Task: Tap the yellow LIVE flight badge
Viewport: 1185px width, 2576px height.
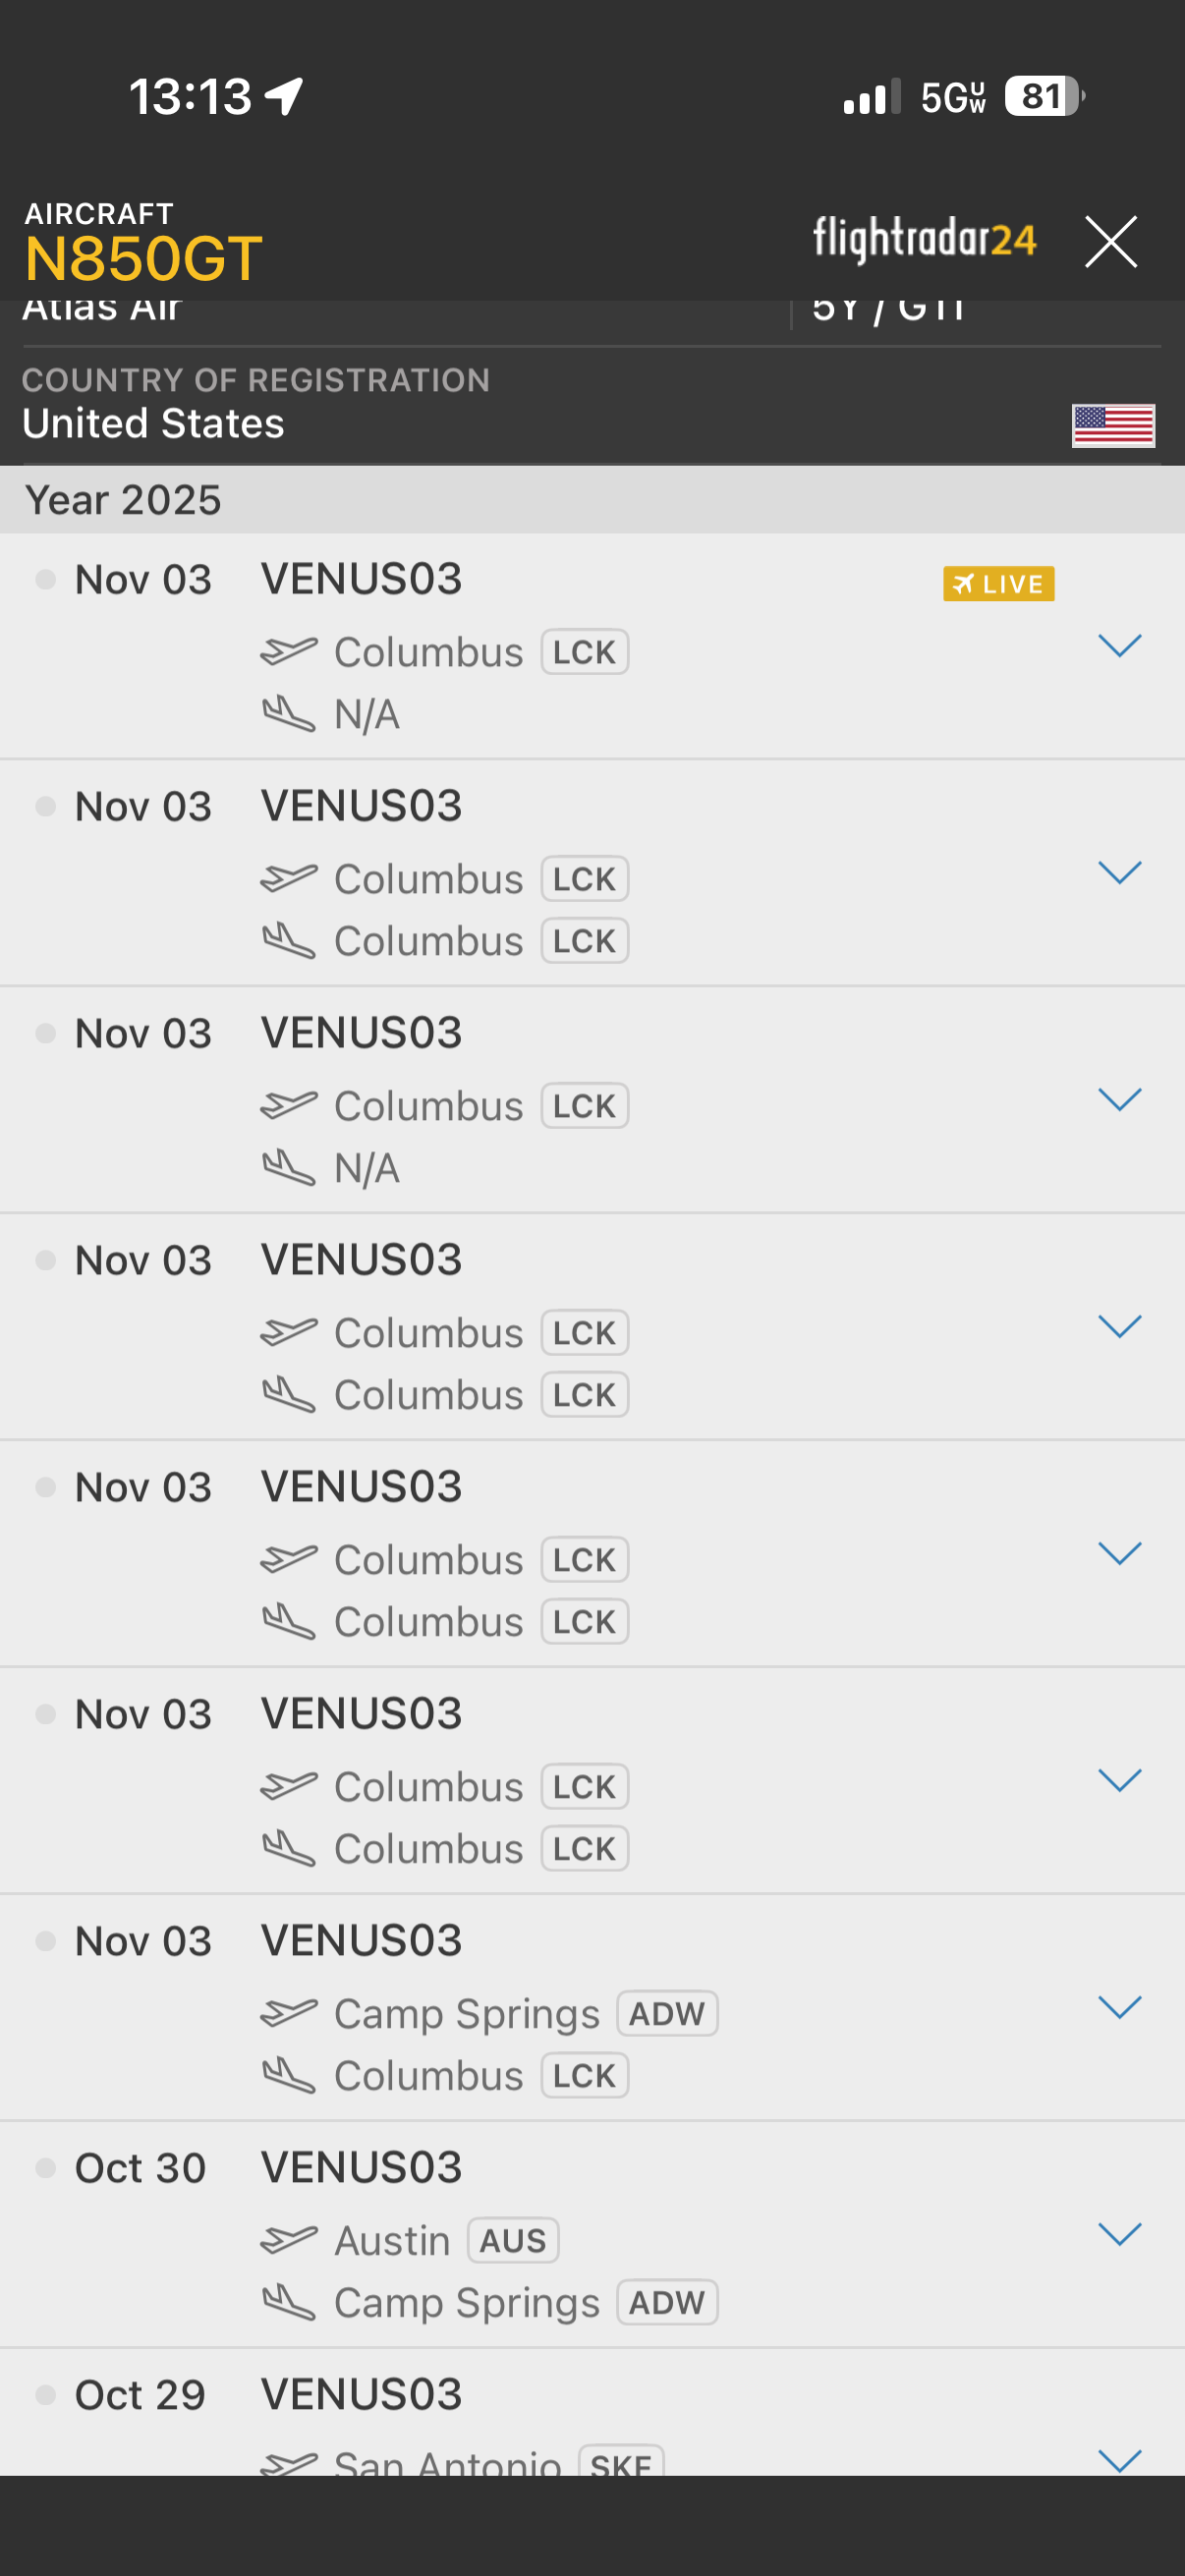Action: coord(998,583)
